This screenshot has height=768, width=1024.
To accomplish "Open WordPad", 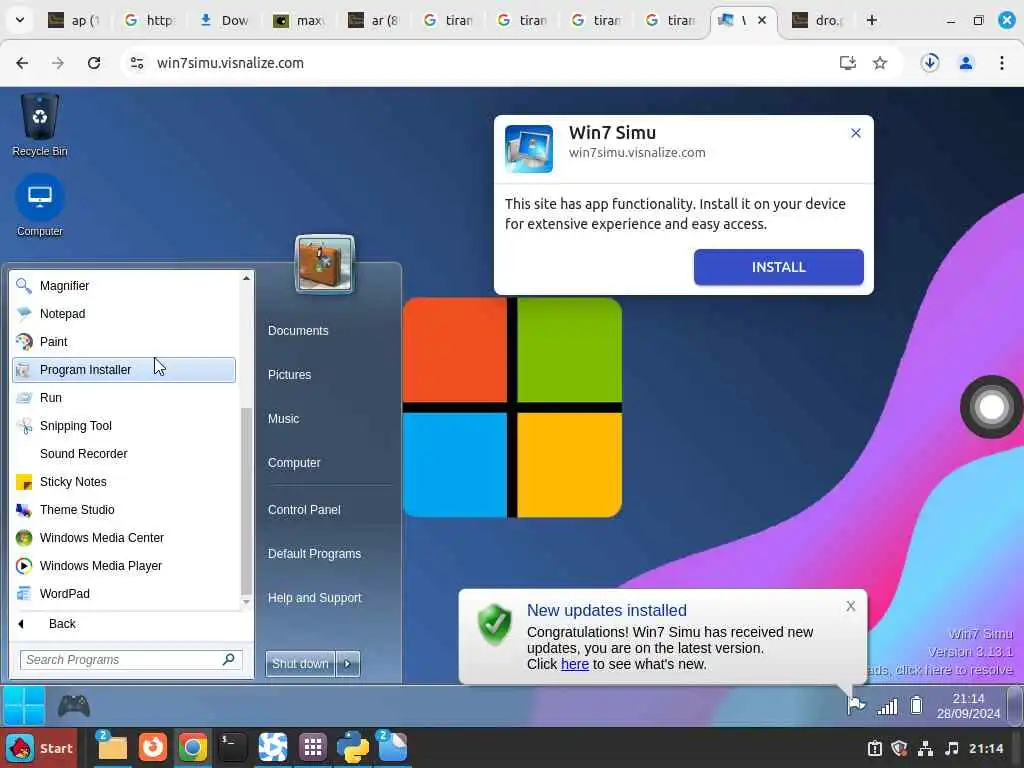I will point(124,594).
